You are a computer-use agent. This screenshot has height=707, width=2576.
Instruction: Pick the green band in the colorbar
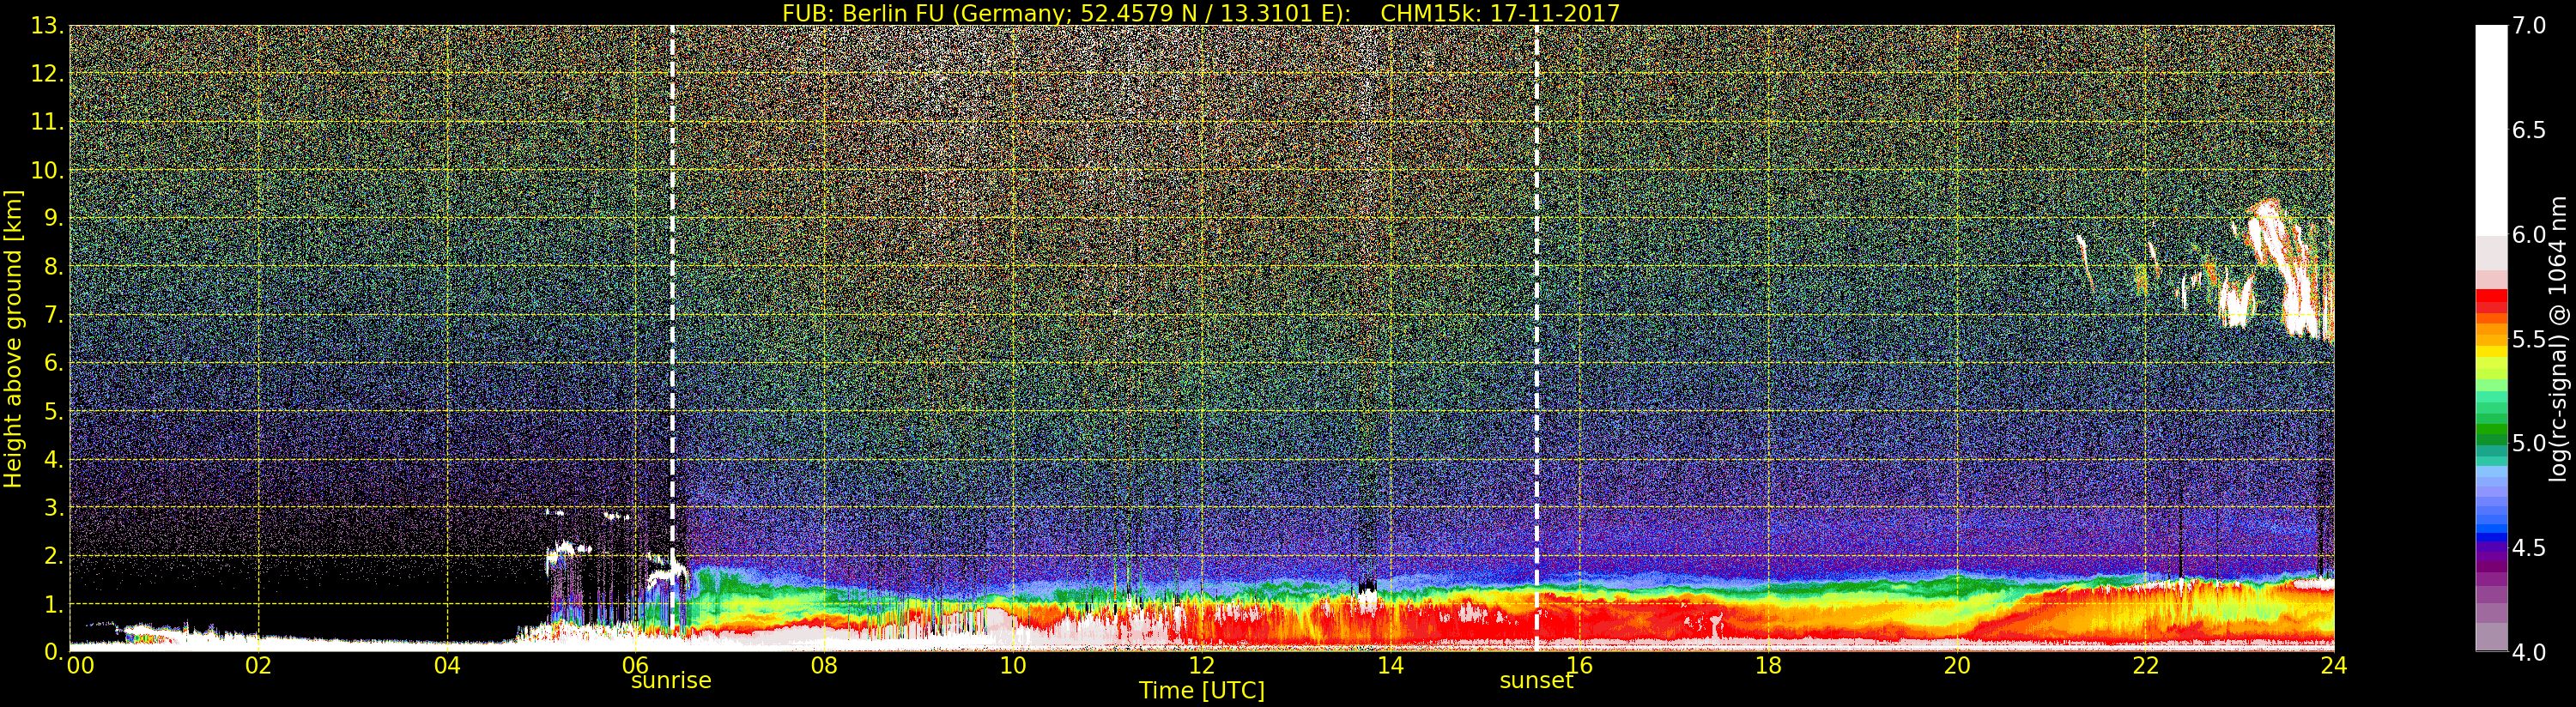tap(2491, 432)
